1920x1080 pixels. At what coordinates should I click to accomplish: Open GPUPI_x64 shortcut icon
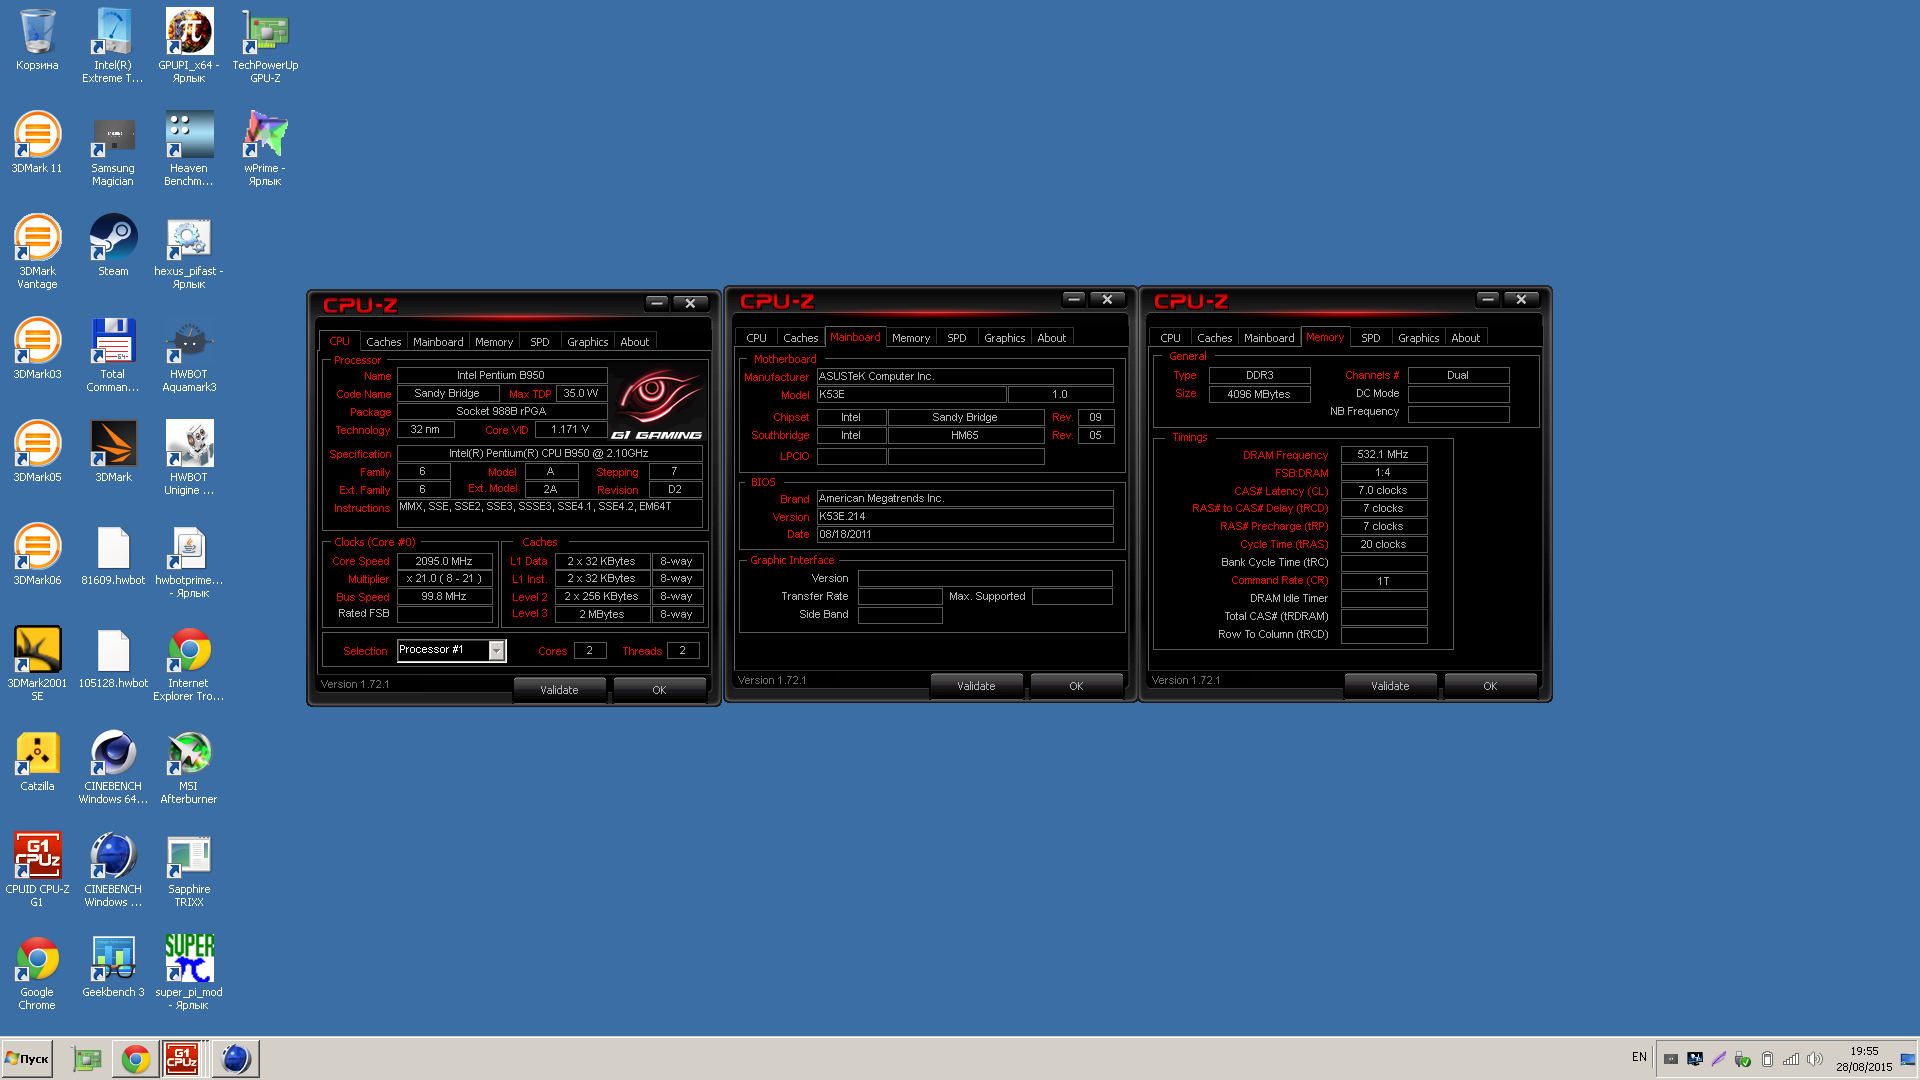[x=189, y=45]
